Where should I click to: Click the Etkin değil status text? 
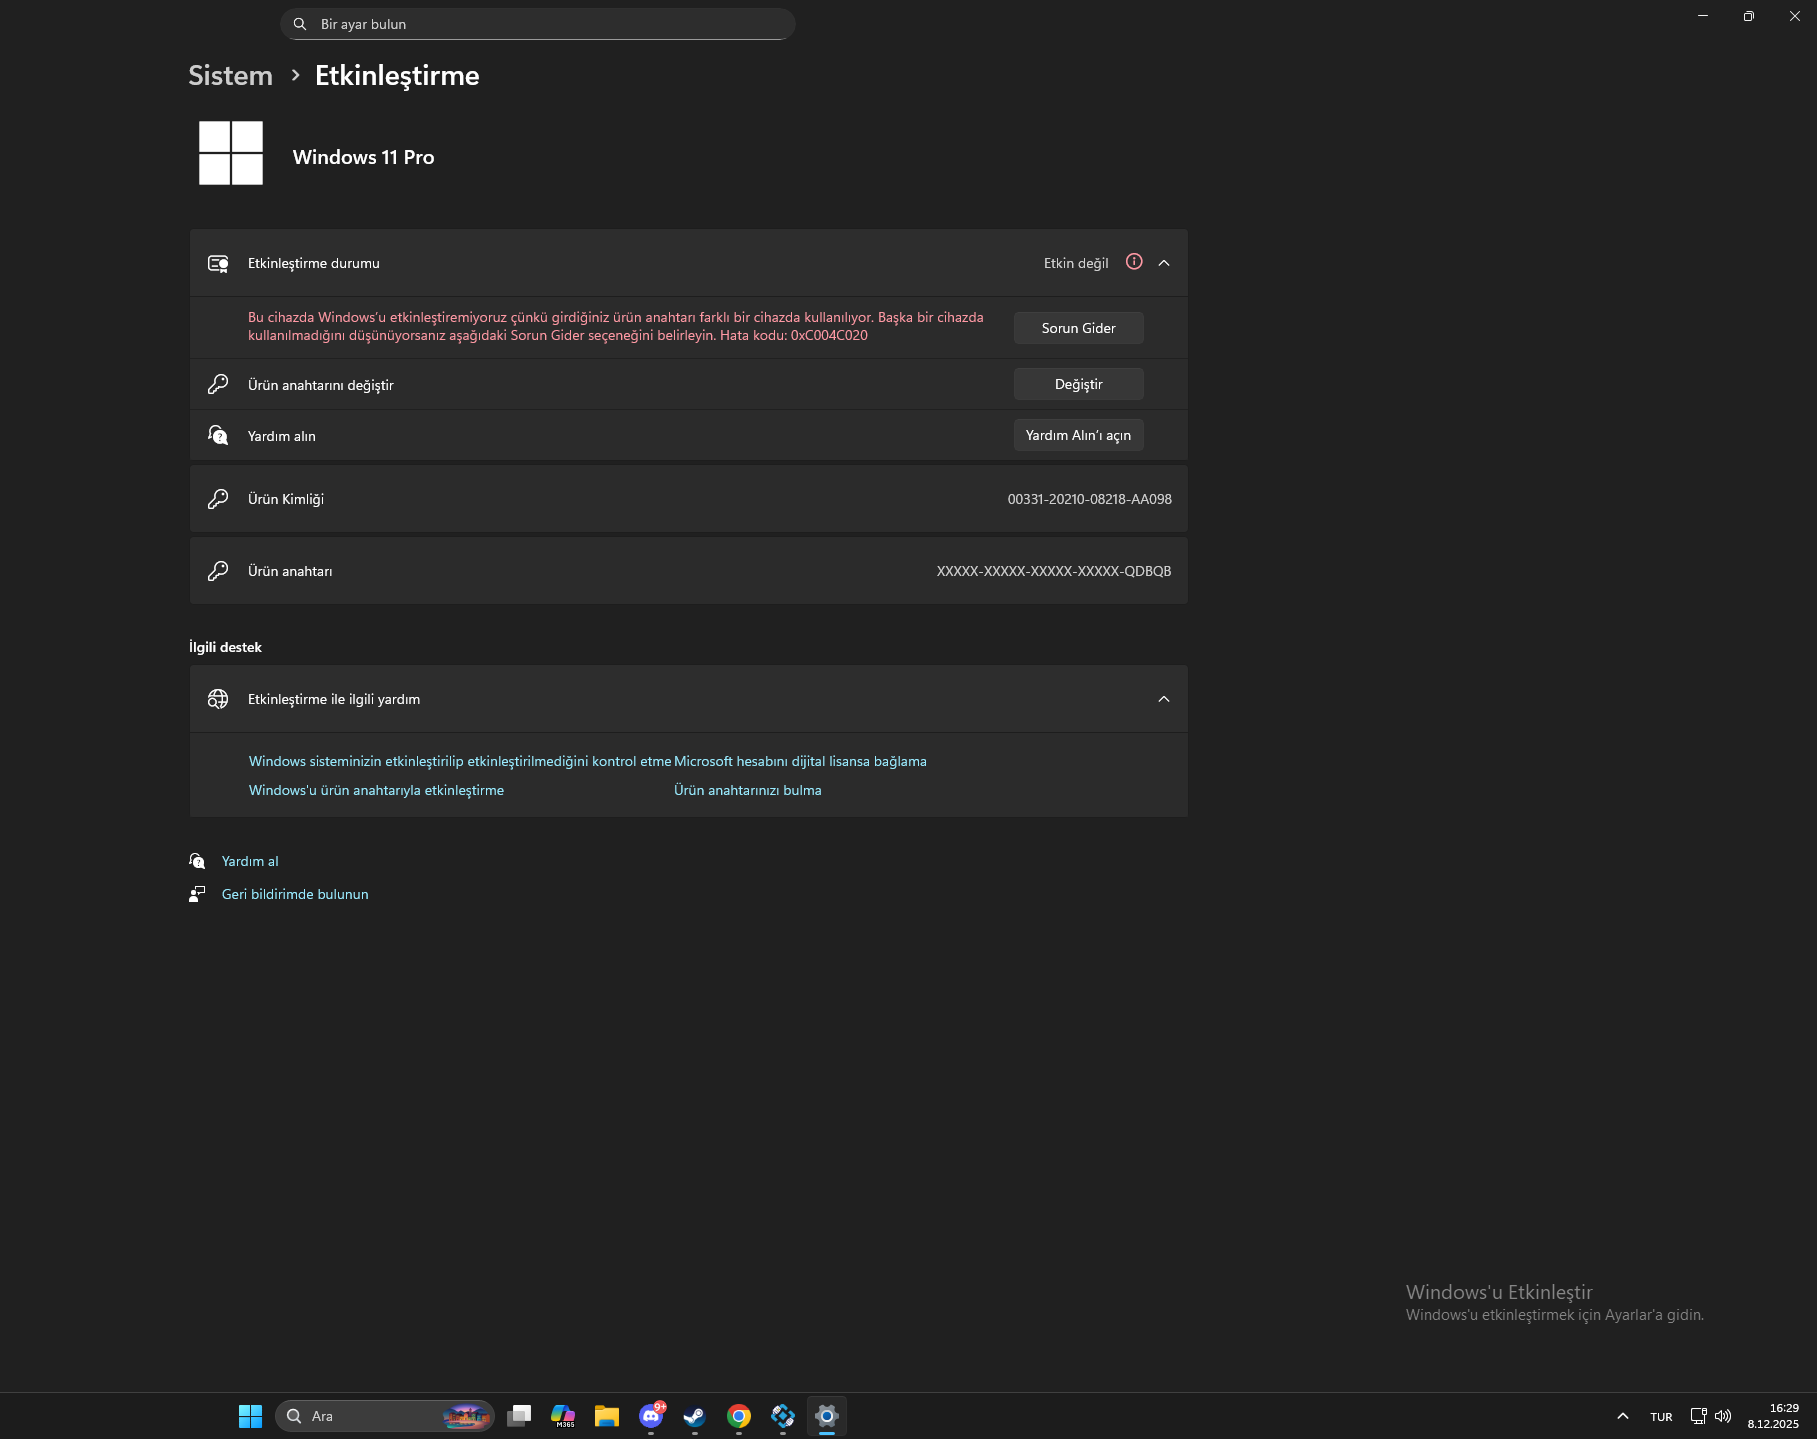click(x=1076, y=263)
